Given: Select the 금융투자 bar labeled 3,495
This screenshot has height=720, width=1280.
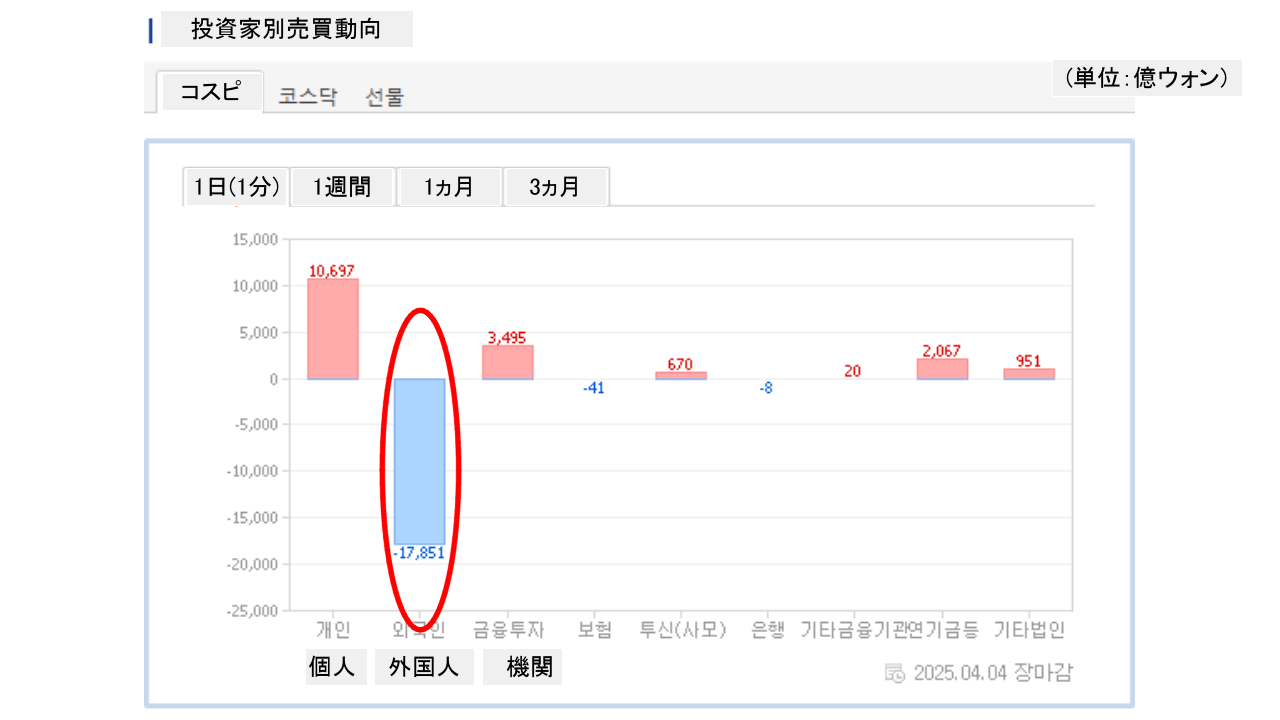Looking at the screenshot, I should pyautogui.click(x=508, y=362).
